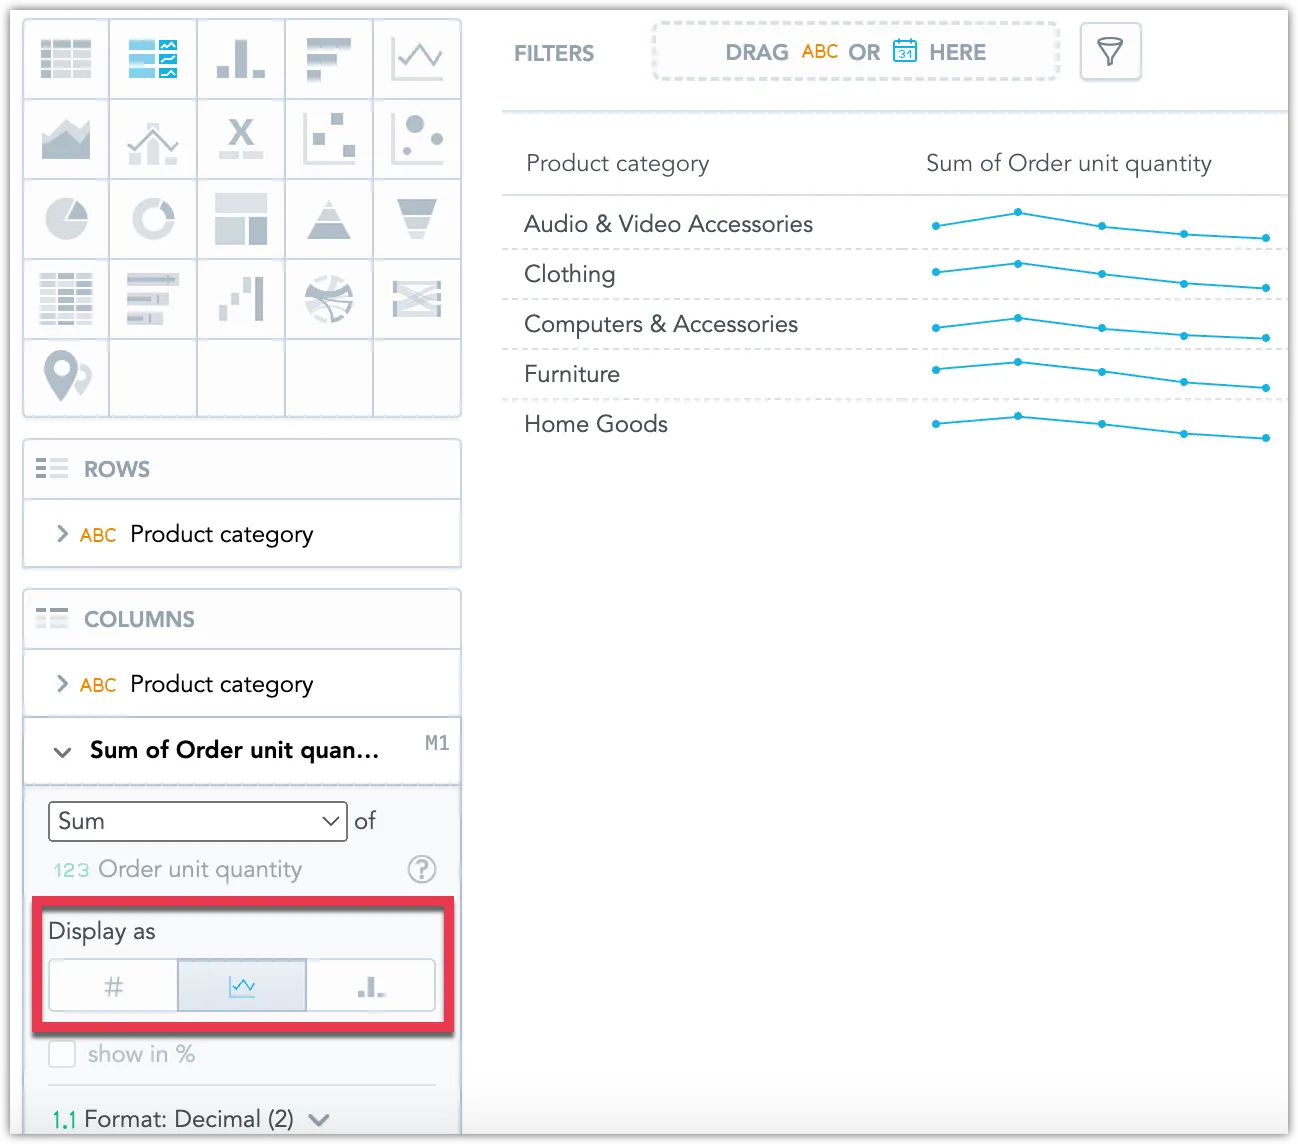Select the treemap chart icon

(x=240, y=218)
